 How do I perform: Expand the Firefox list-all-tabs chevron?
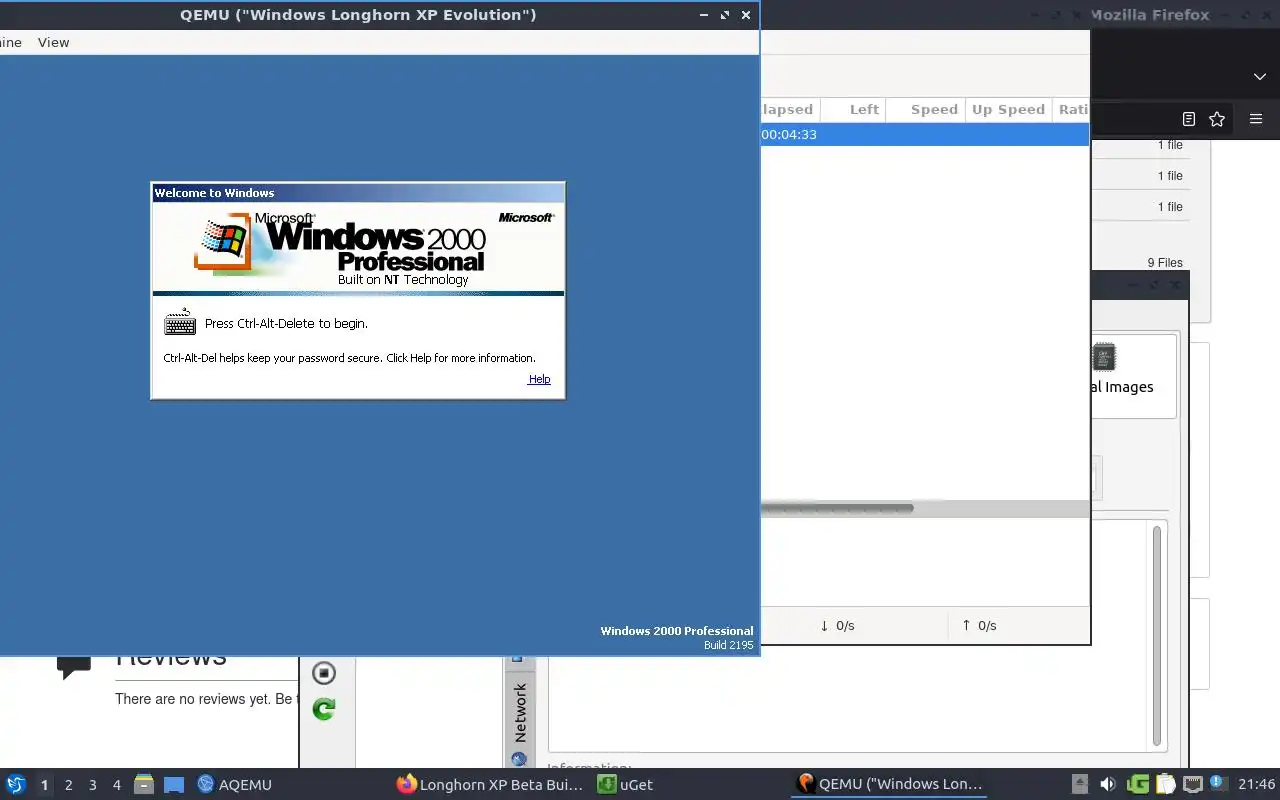click(1260, 77)
